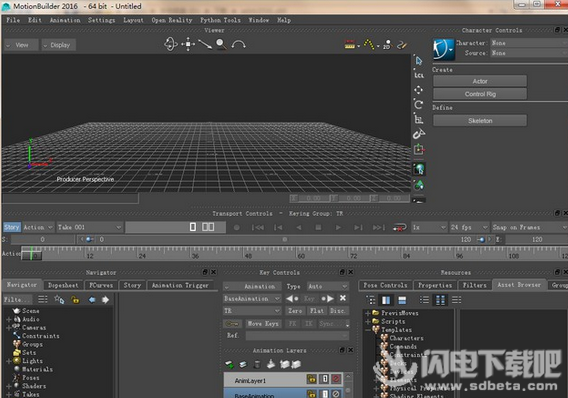Screen dimensions: 568x398
Task: Open the Open Reality menu
Action: pos(172,20)
